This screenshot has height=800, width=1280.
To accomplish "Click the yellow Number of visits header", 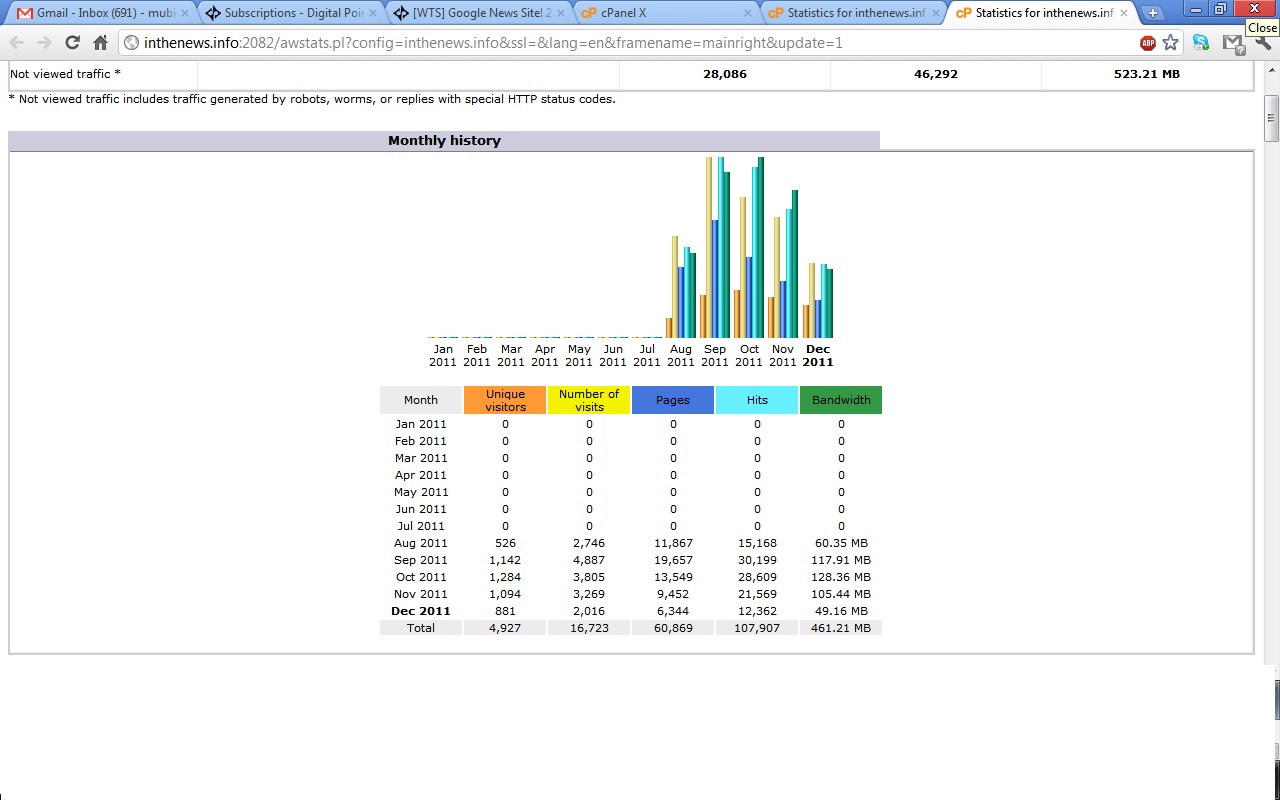I will (589, 400).
